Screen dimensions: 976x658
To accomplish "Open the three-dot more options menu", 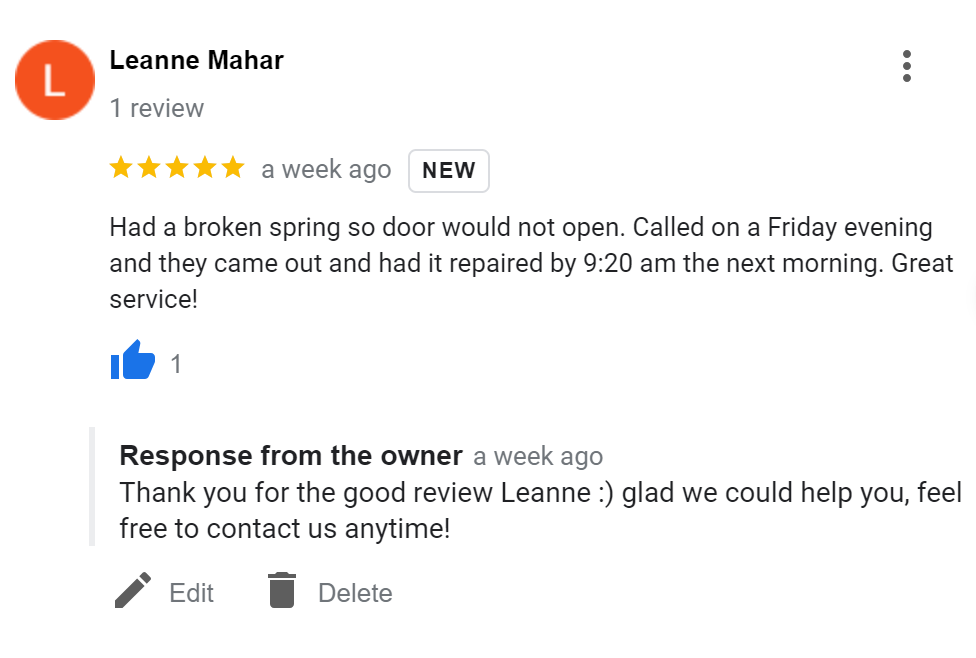I will [907, 66].
